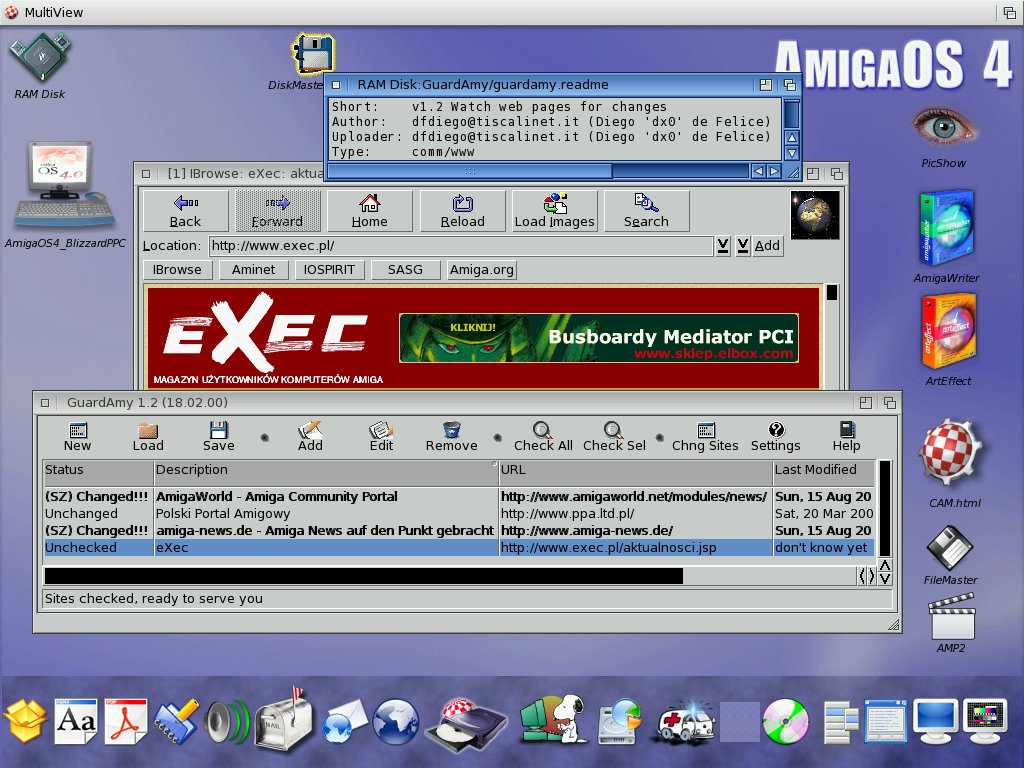Remove selected site in GuardAmy
This screenshot has height=768, width=1024.
click(451, 437)
